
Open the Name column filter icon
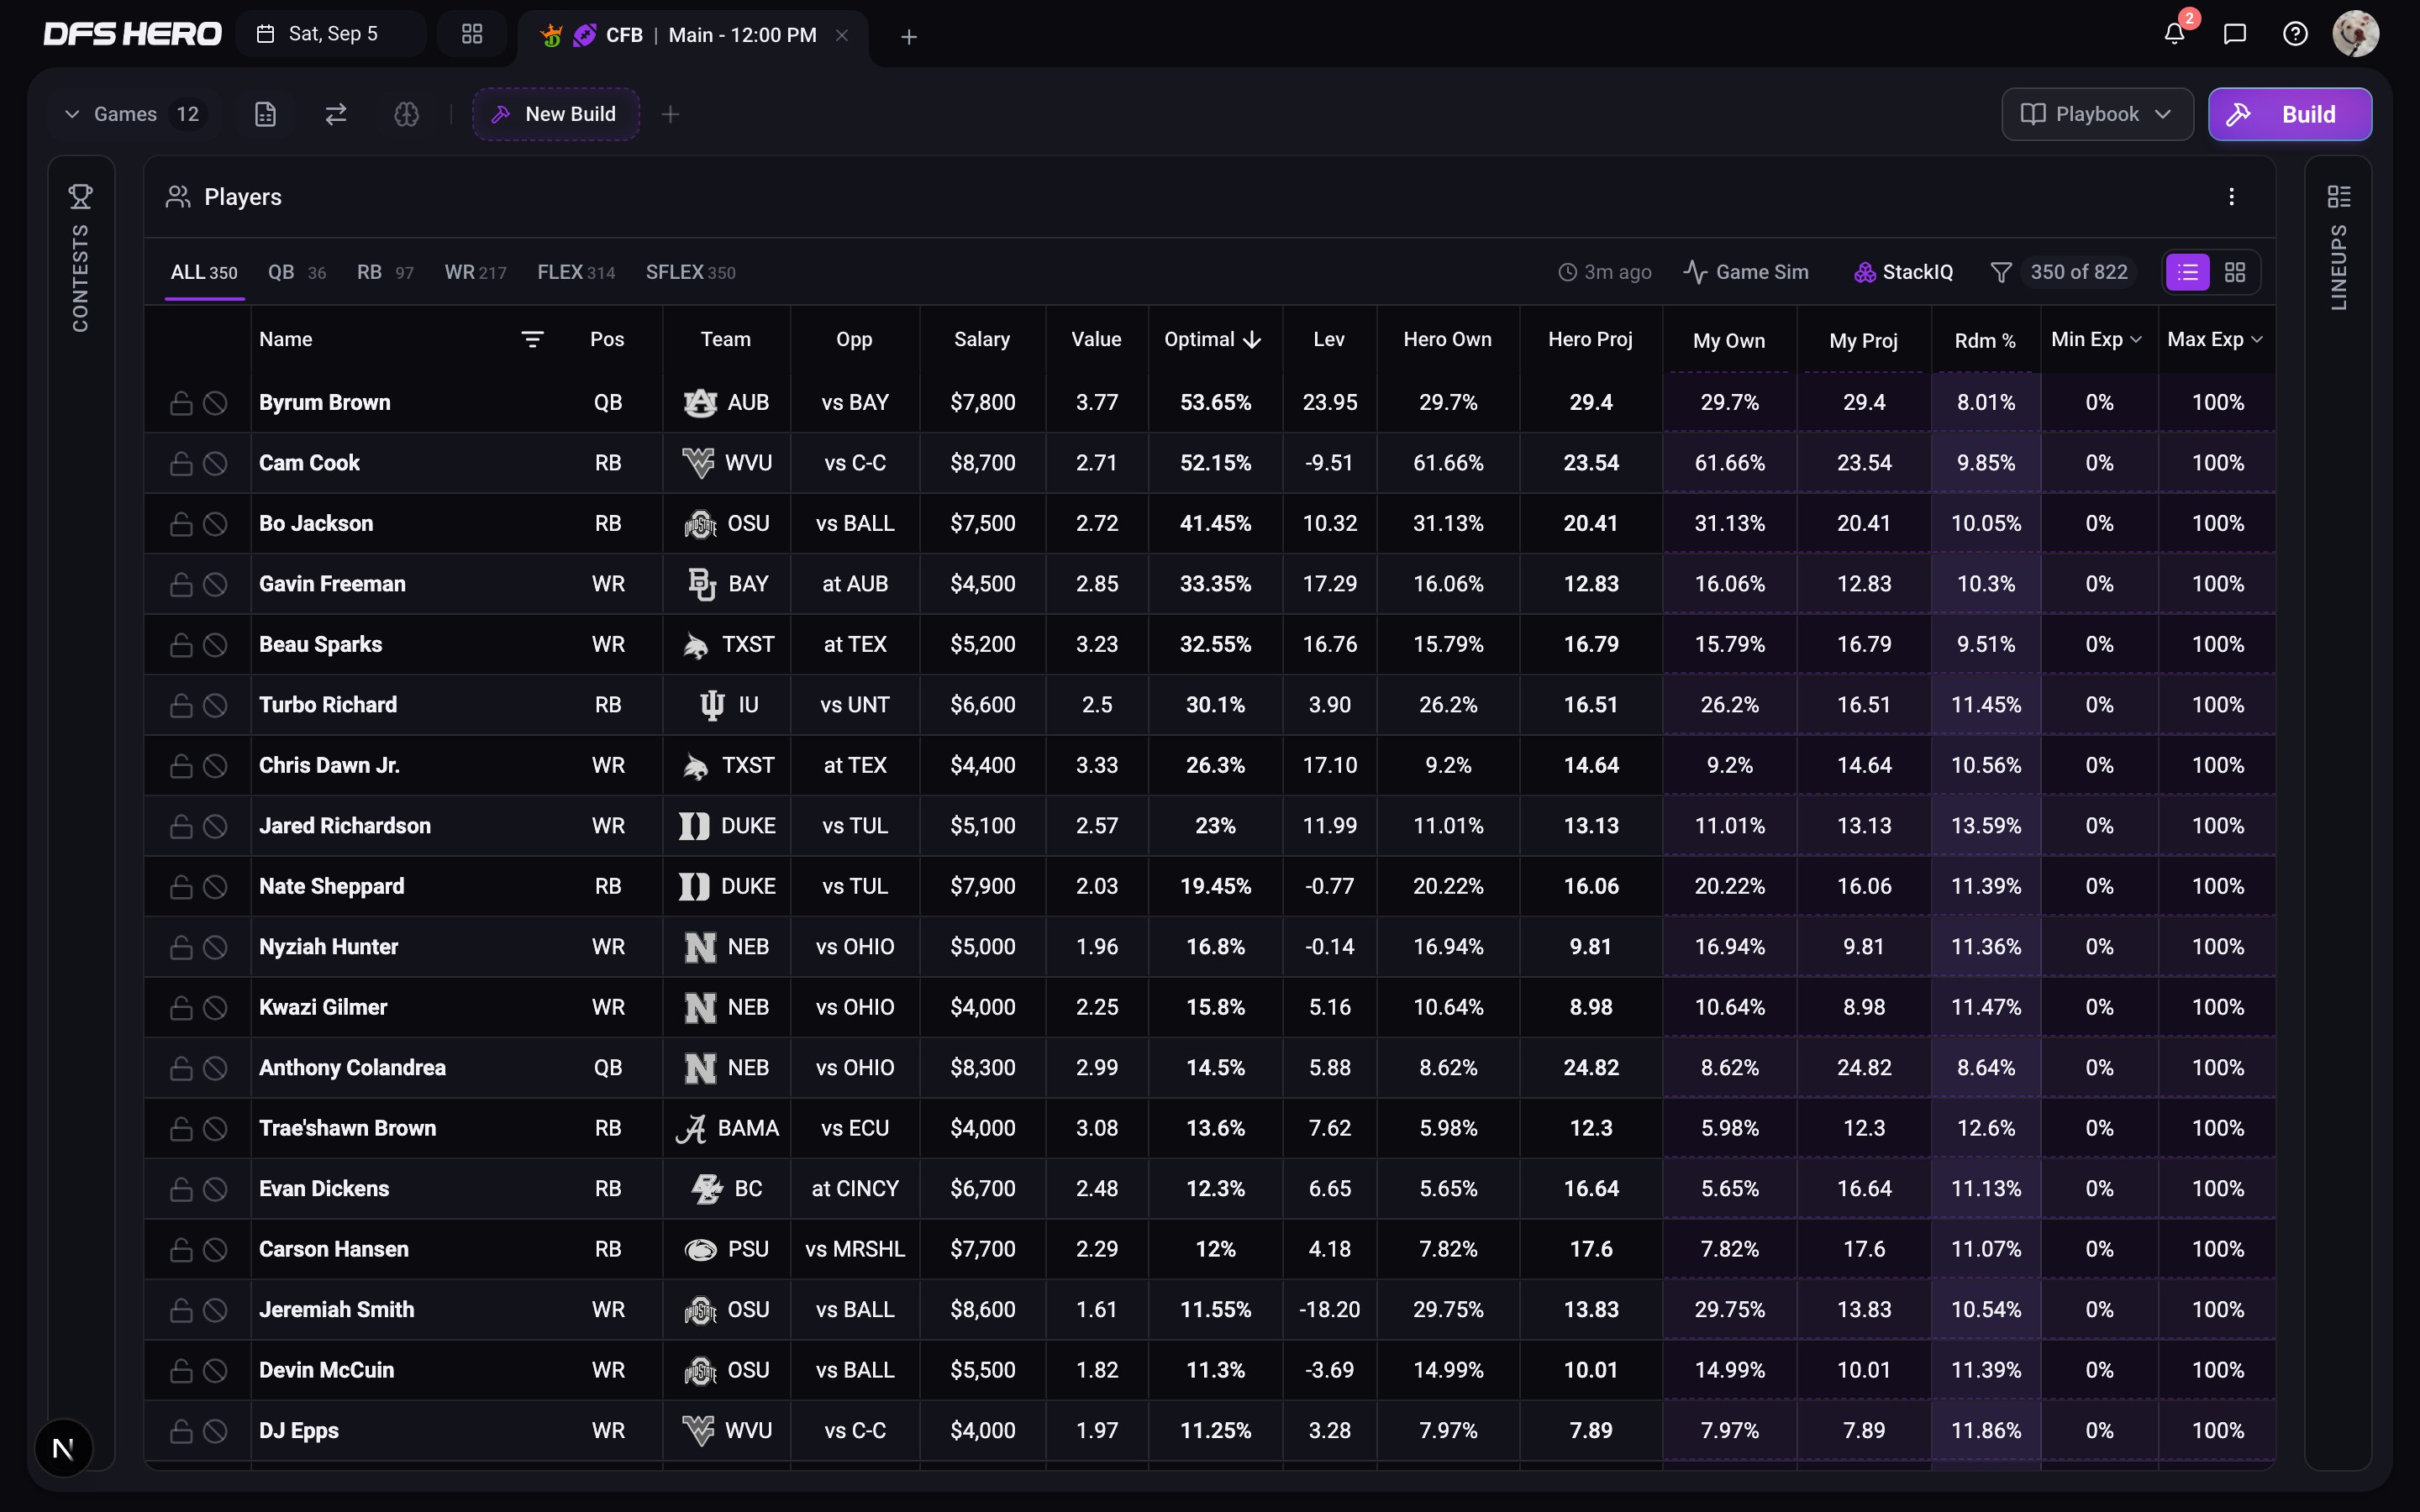click(532, 340)
